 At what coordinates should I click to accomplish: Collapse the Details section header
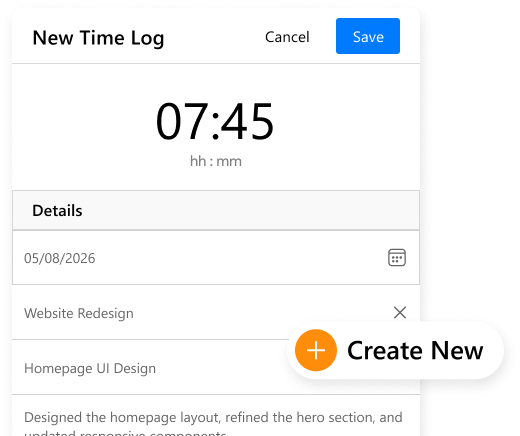coord(216,210)
